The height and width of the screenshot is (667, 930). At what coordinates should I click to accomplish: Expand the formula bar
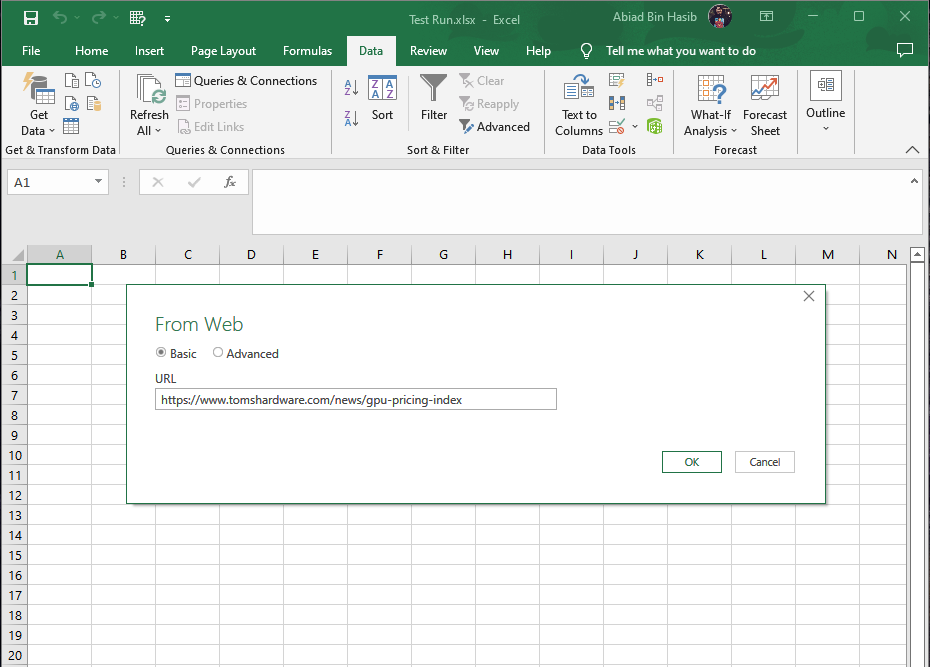click(x=914, y=181)
